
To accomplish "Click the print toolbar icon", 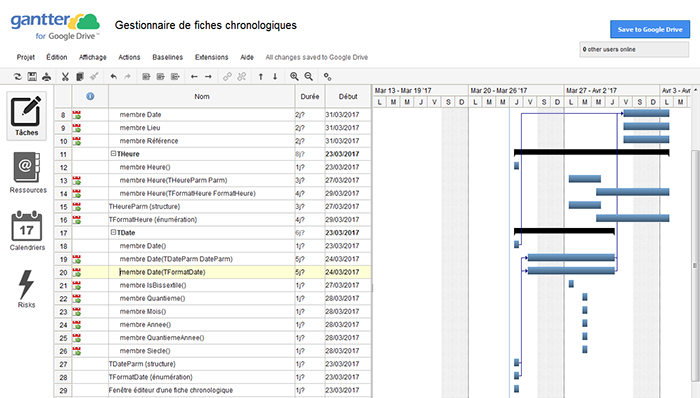I will pyautogui.click(x=46, y=76).
